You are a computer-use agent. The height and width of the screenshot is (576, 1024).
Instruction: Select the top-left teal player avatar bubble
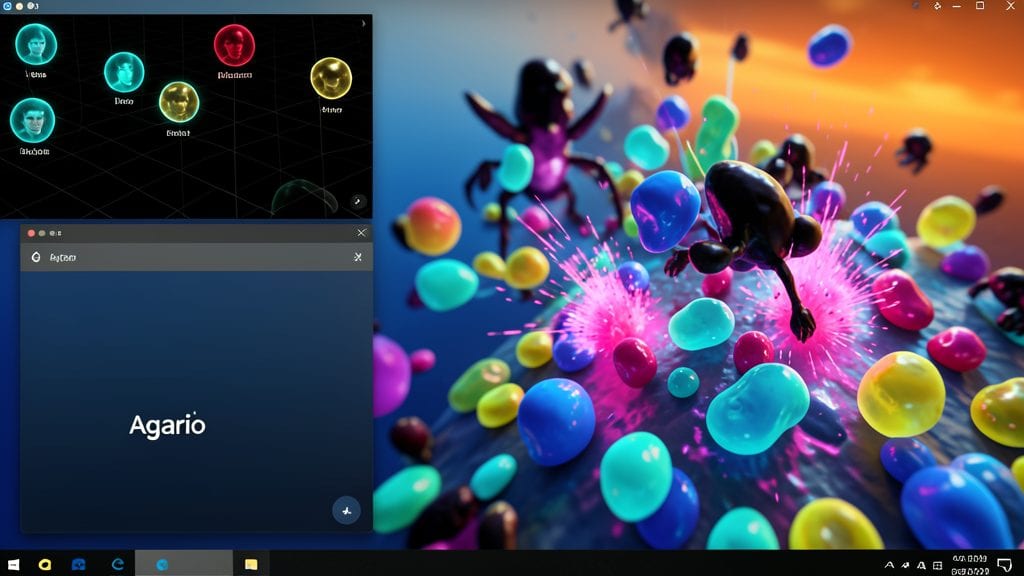click(36, 44)
